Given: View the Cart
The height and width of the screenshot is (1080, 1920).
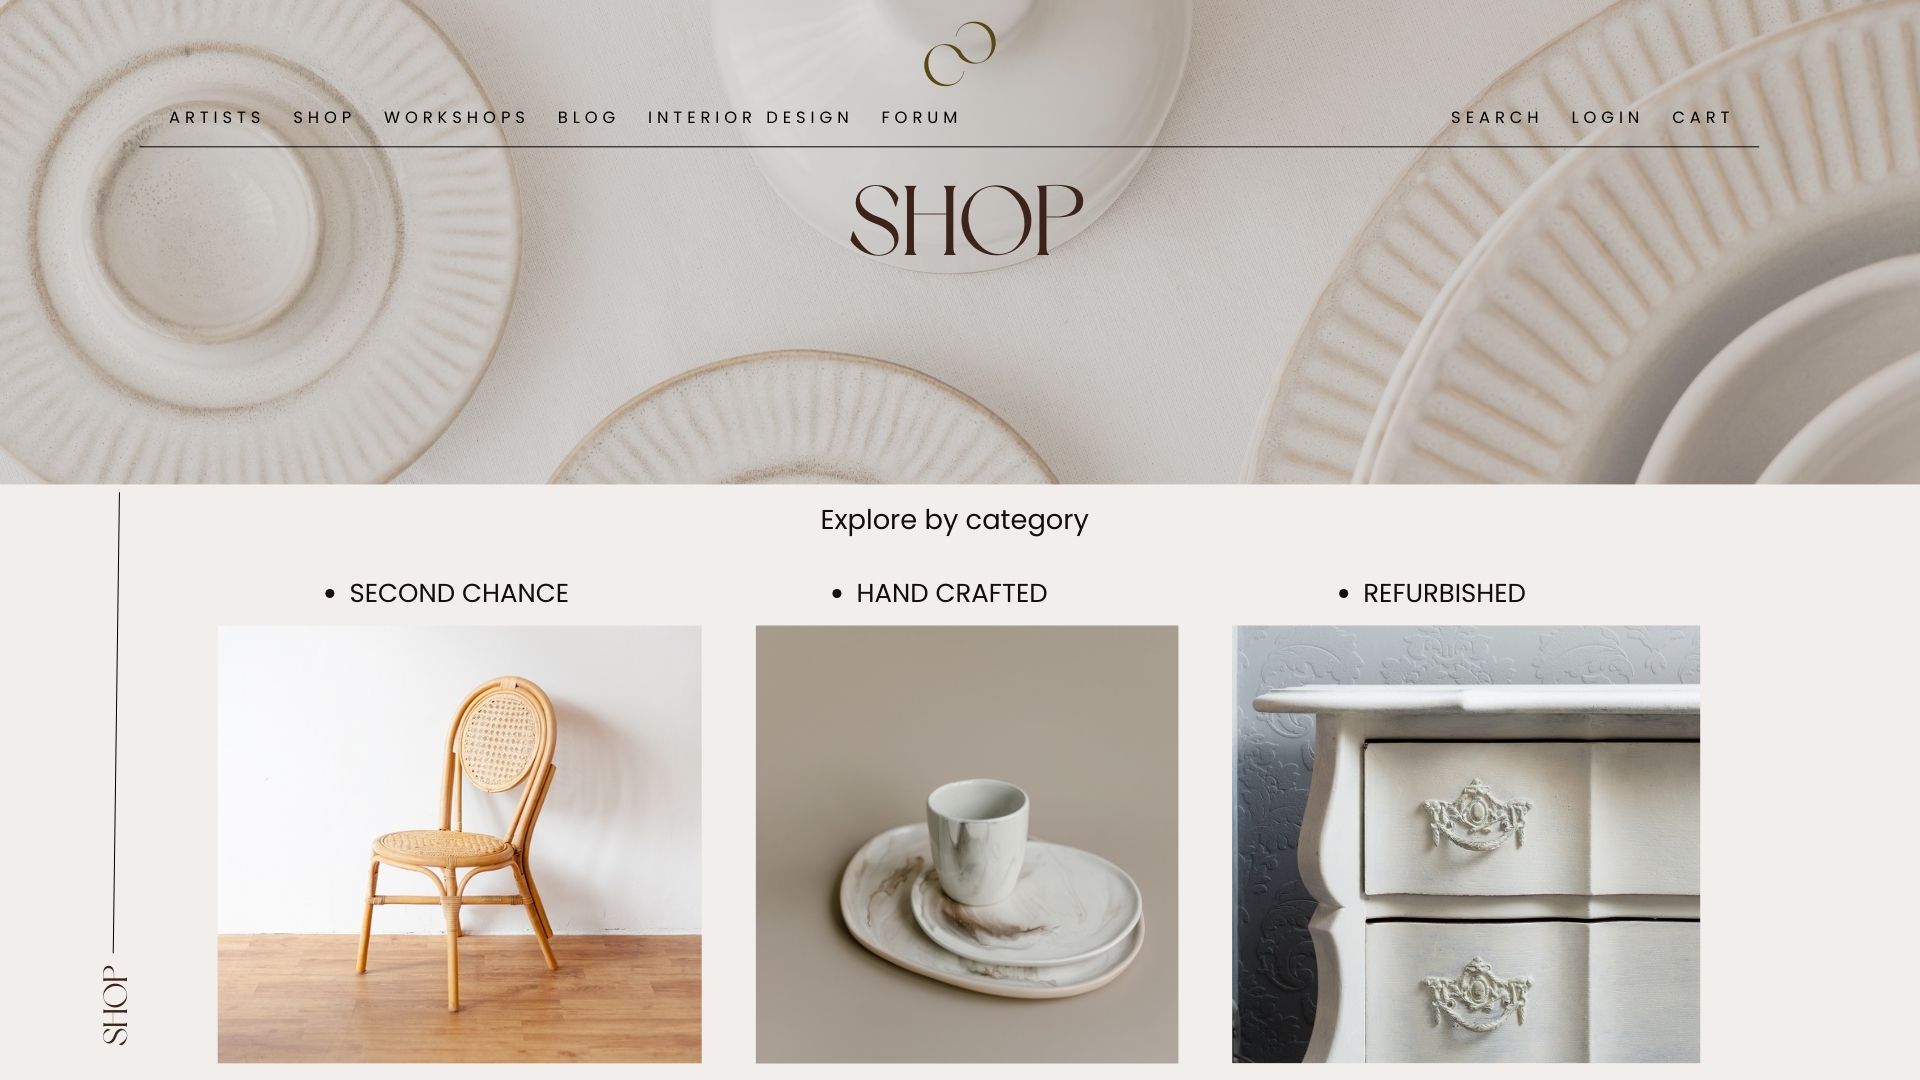Looking at the screenshot, I should [1701, 118].
